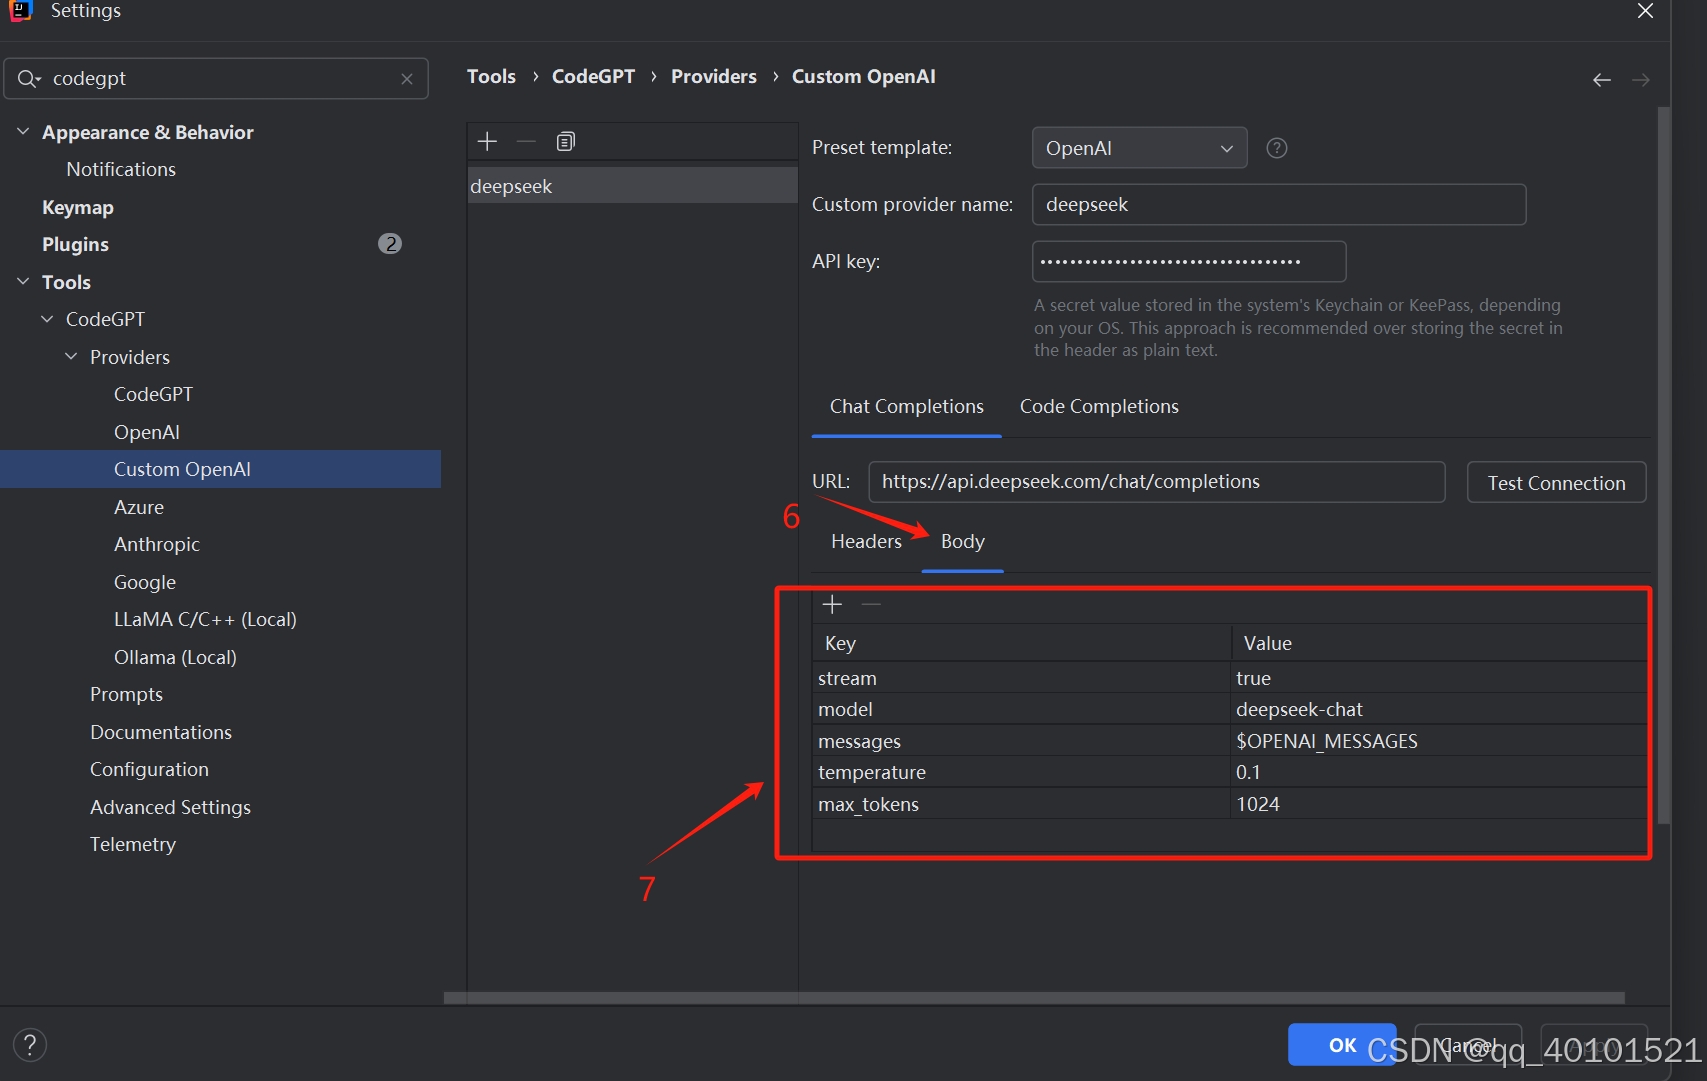Click the Plugins update count badge
Viewport: 1707px width, 1081px height.
click(390, 244)
